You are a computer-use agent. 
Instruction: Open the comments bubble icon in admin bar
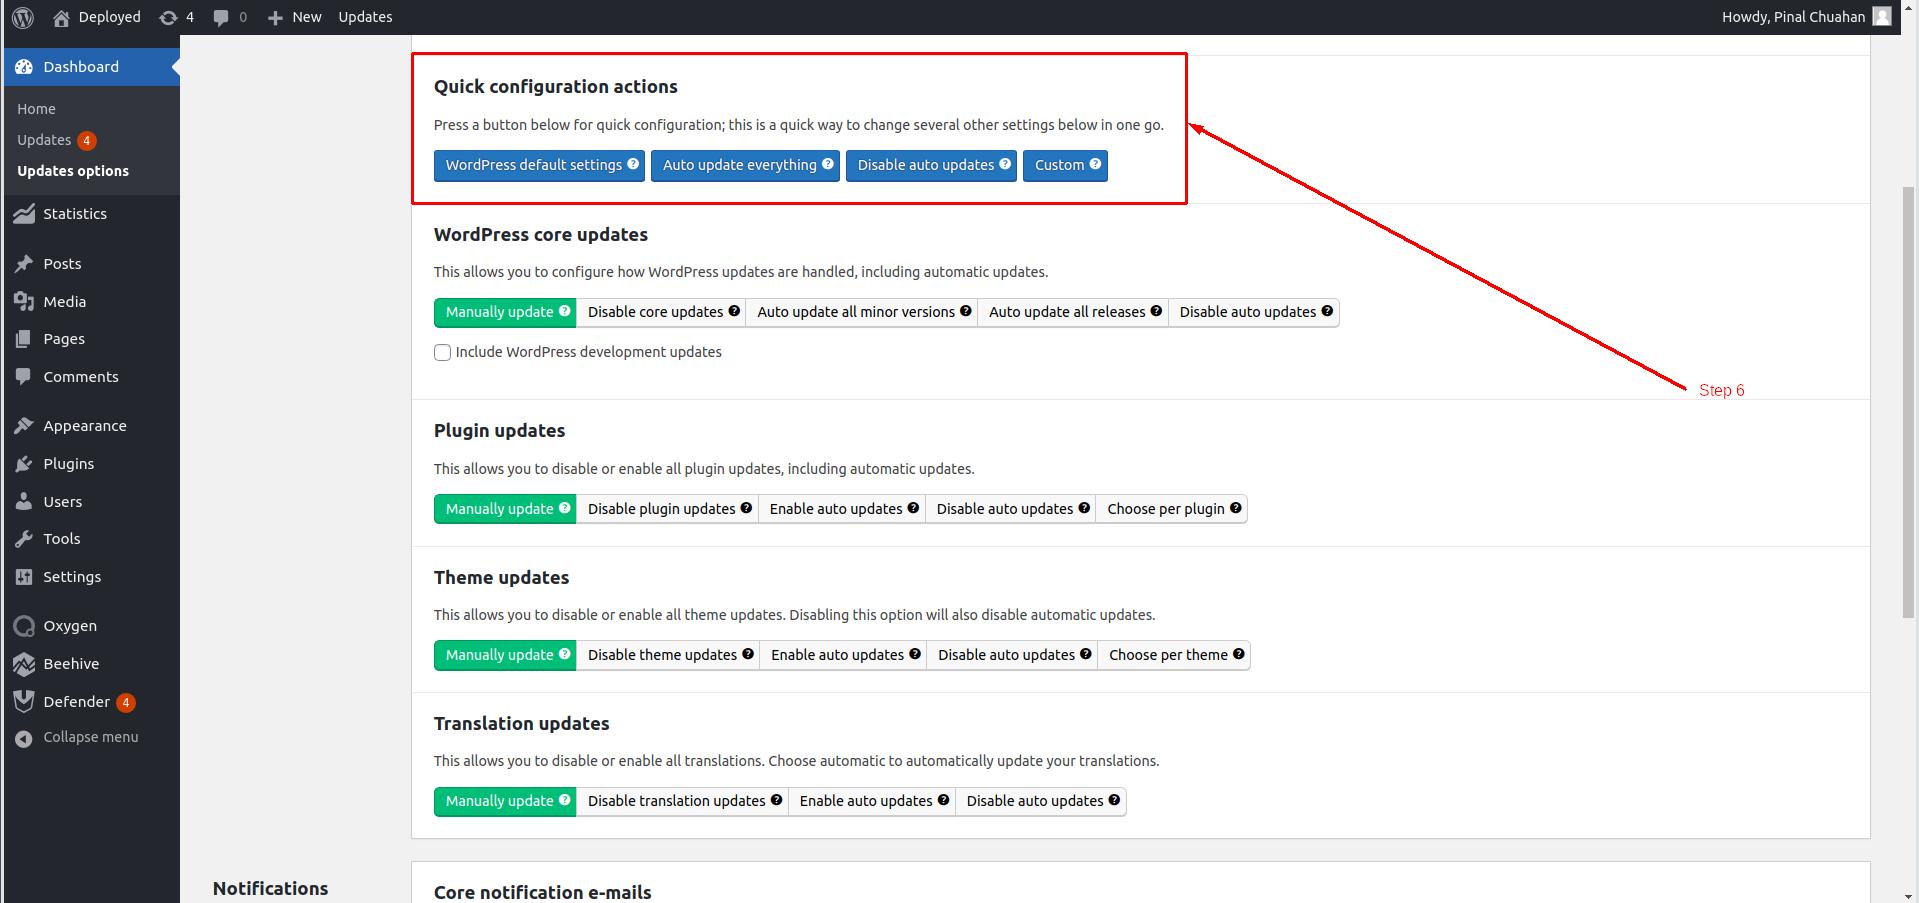point(221,17)
